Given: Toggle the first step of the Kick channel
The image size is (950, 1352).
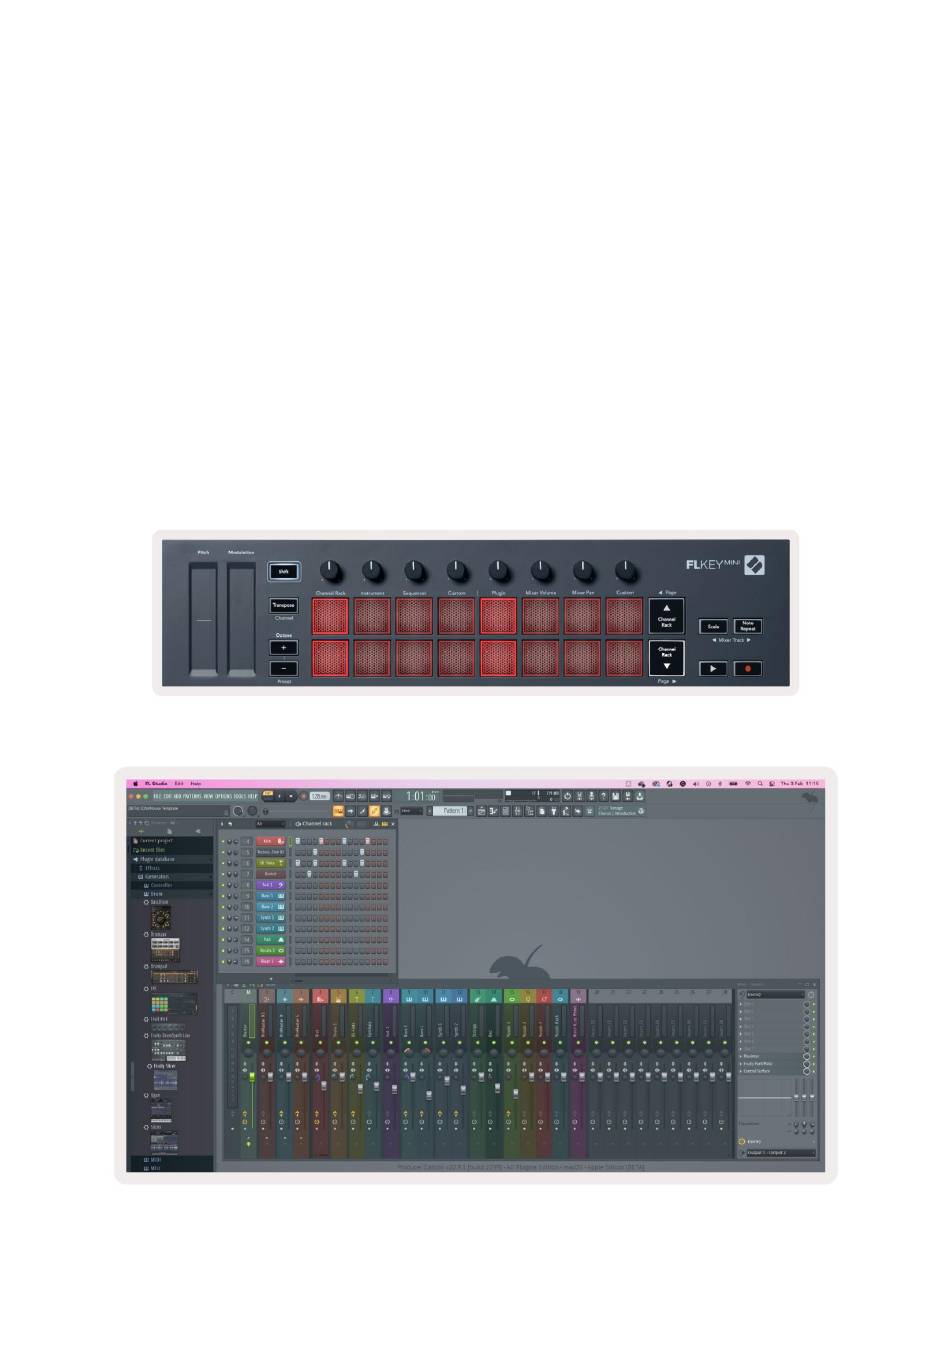Looking at the screenshot, I should (297, 842).
